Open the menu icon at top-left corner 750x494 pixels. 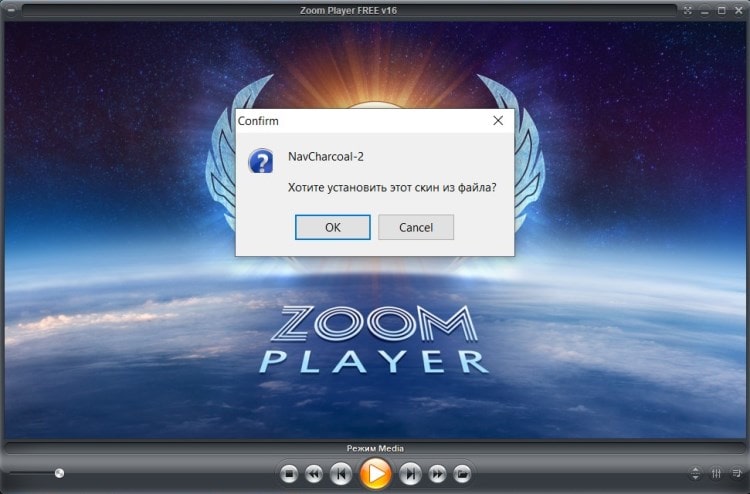coord(11,10)
